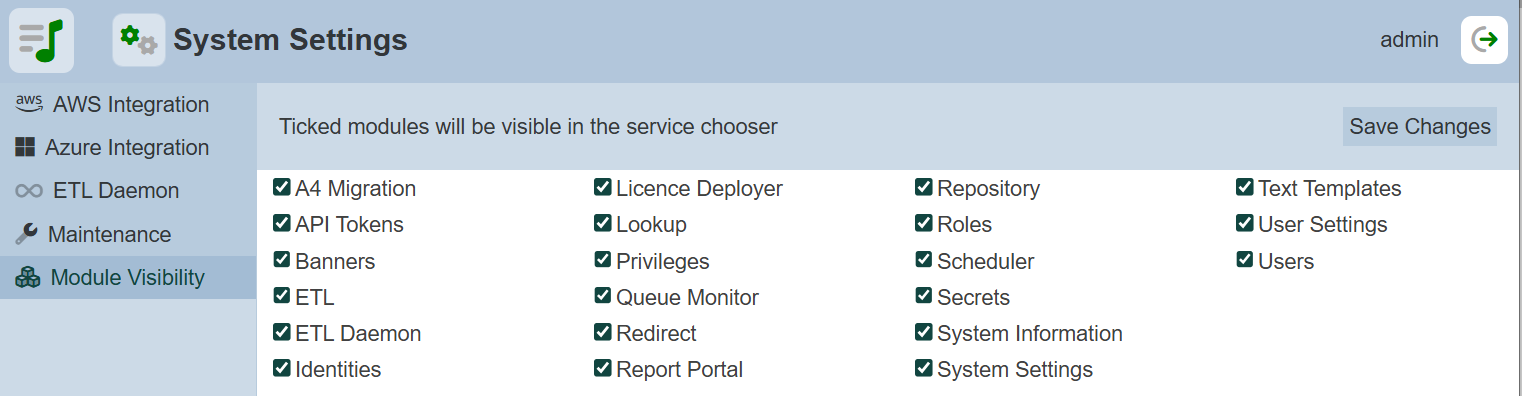Toggle the User Settings checkbox
The height and width of the screenshot is (396, 1522).
coord(1245,223)
